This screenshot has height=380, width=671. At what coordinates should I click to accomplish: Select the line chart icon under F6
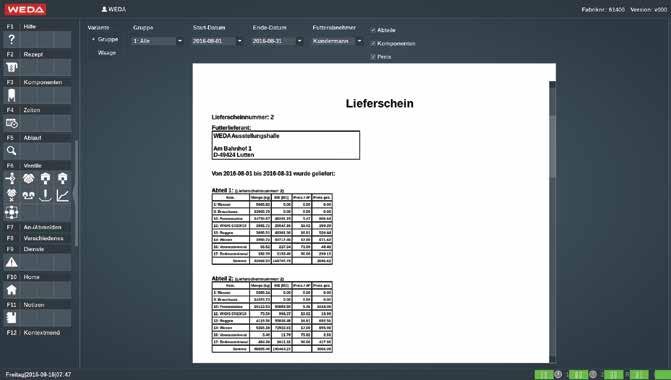click(62, 196)
